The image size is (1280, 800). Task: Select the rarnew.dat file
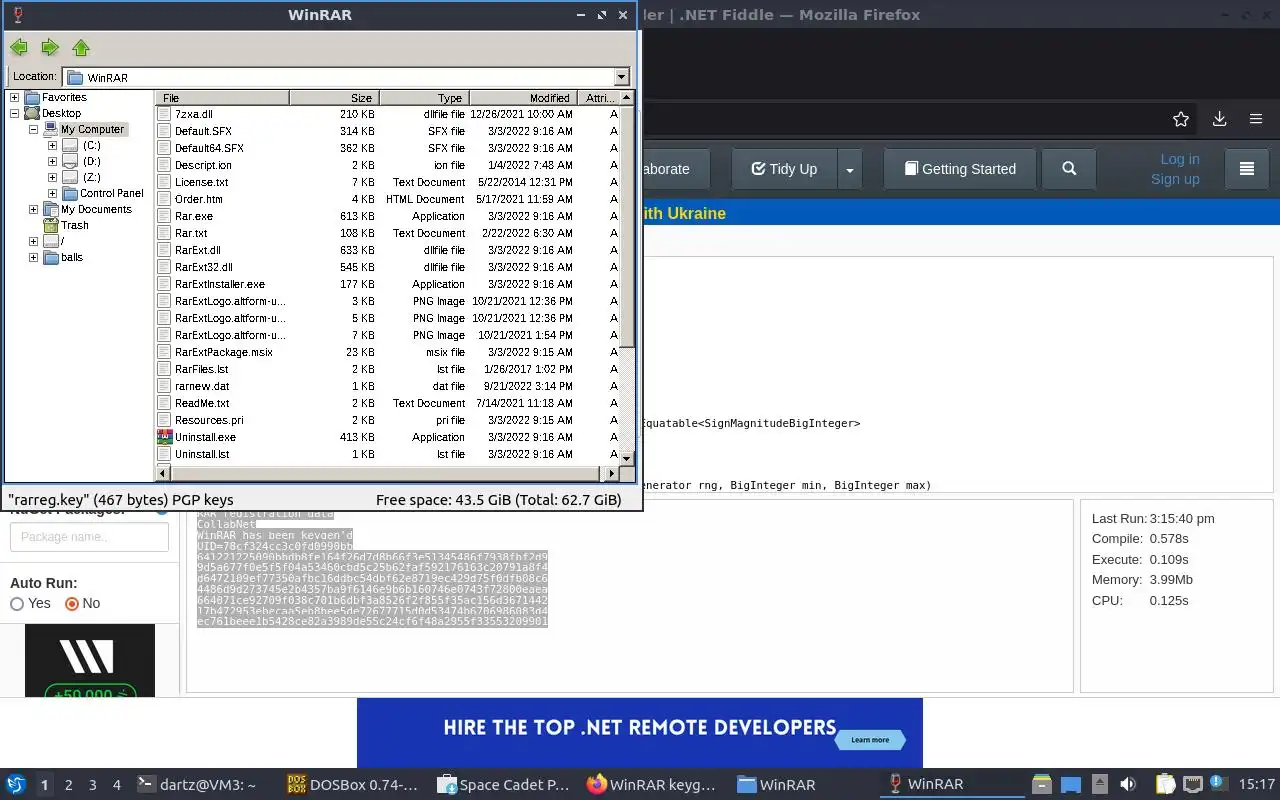201,386
